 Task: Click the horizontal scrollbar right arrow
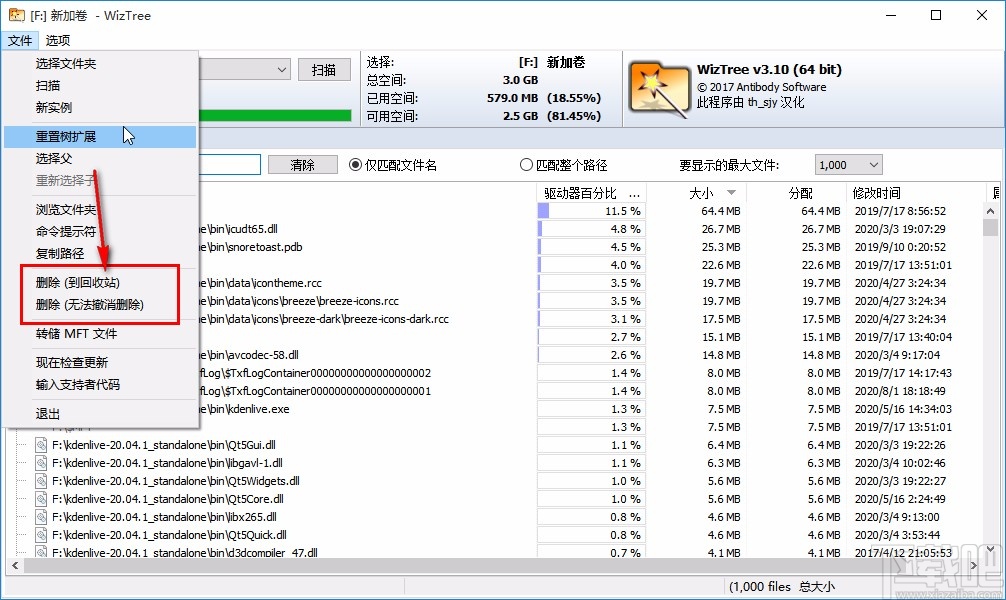coord(974,565)
